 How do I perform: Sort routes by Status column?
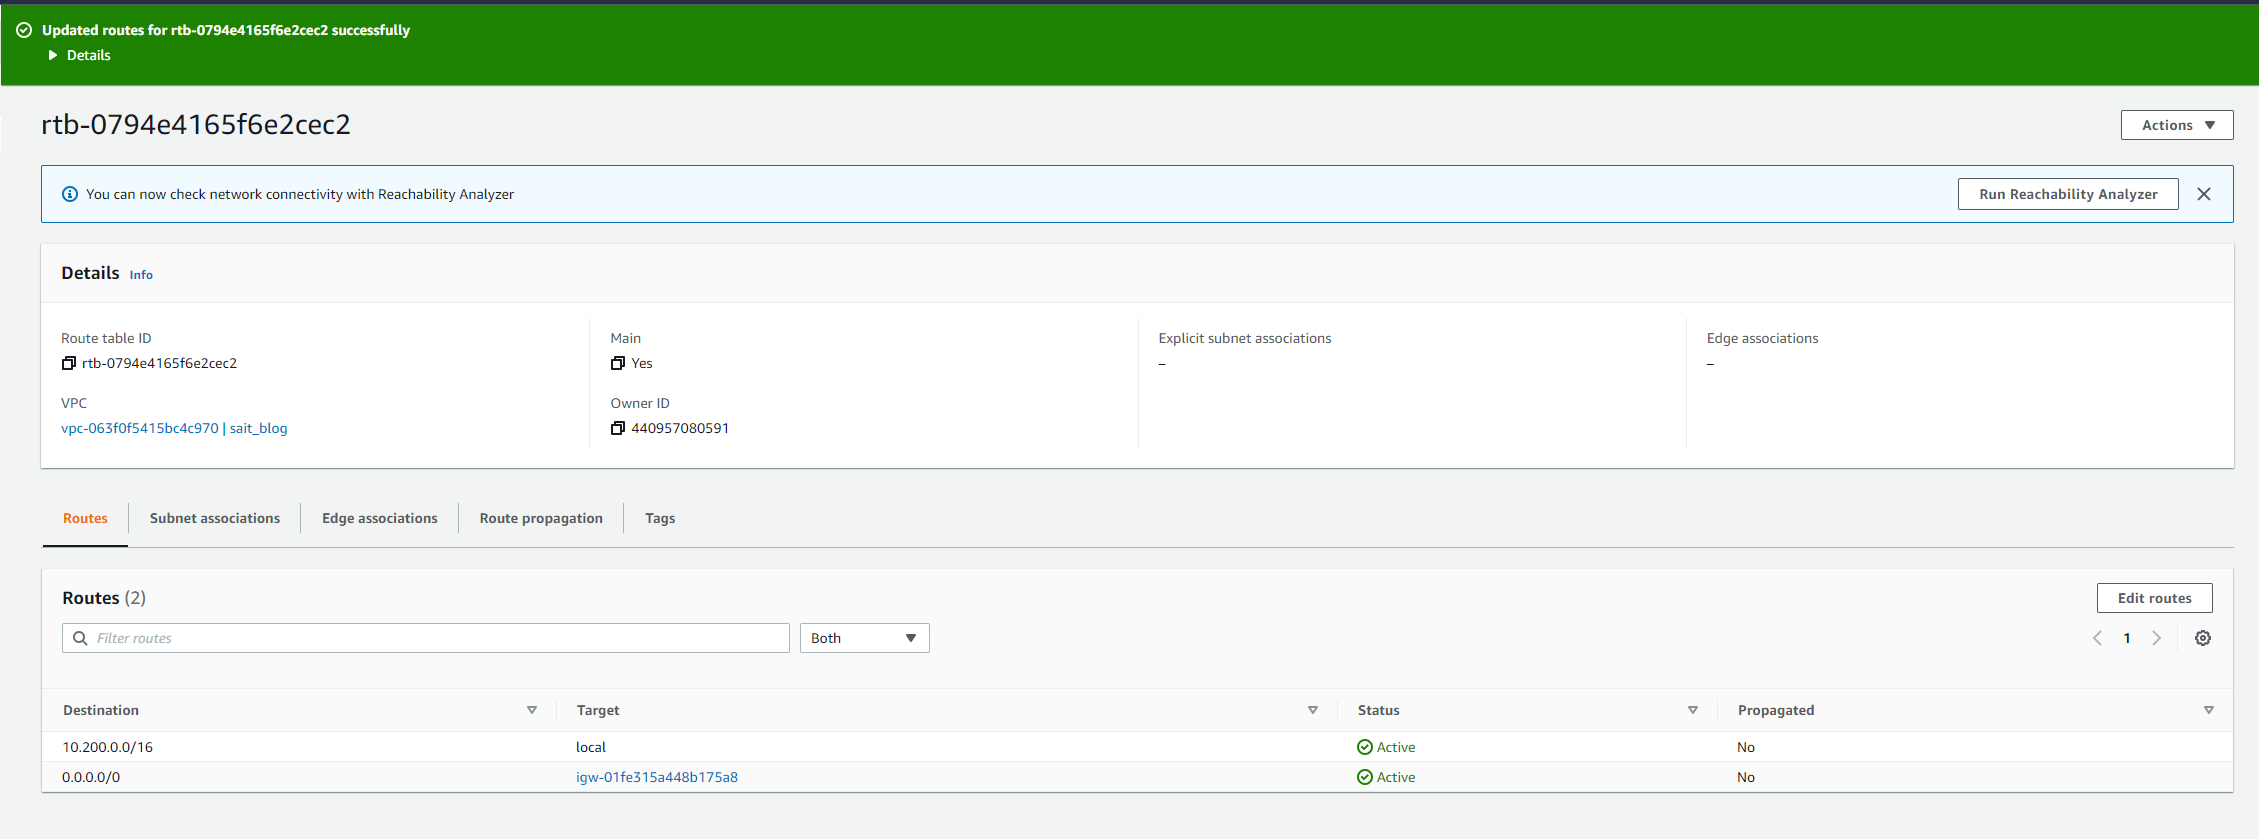[1692, 710]
